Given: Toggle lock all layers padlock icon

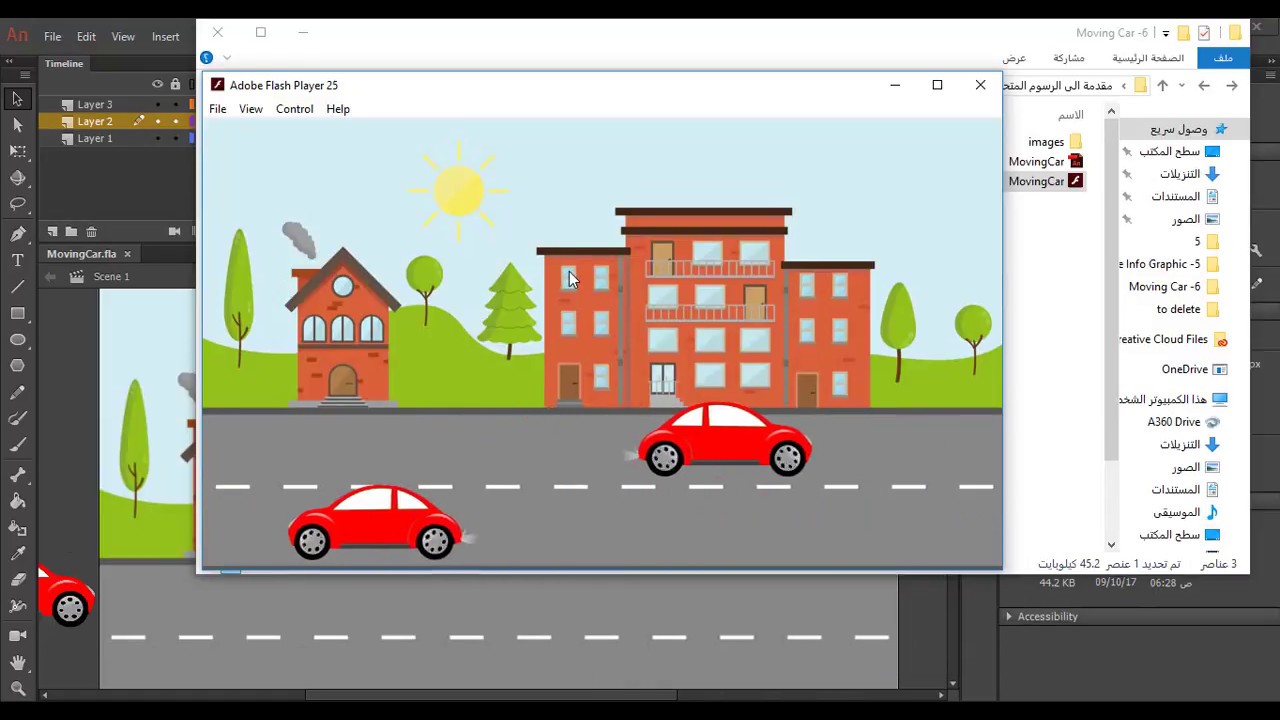Looking at the screenshot, I should tap(175, 84).
